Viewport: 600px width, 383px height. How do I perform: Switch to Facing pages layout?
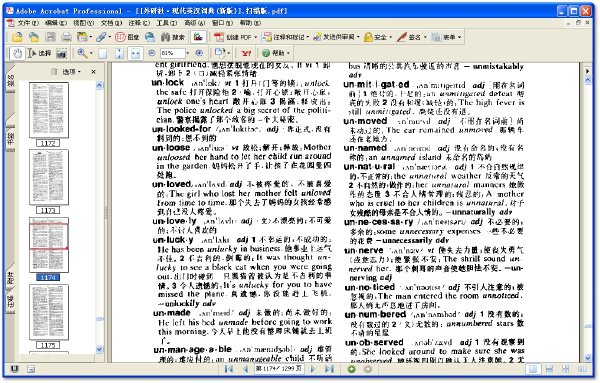click(582, 369)
